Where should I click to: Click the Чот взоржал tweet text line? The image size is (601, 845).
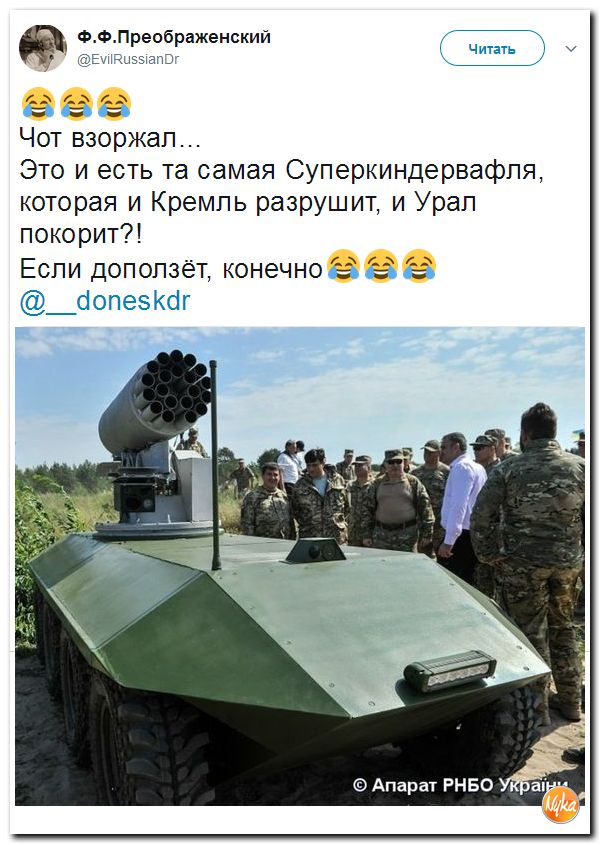point(110,138)
